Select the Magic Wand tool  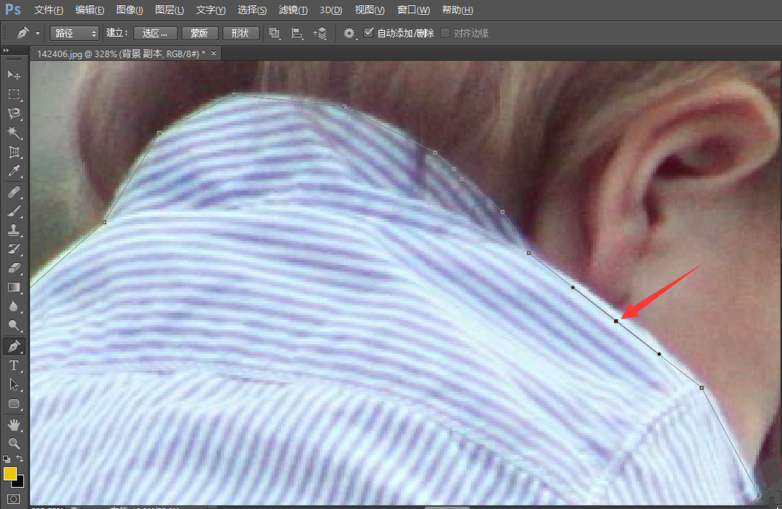click(x=13, y=133)
